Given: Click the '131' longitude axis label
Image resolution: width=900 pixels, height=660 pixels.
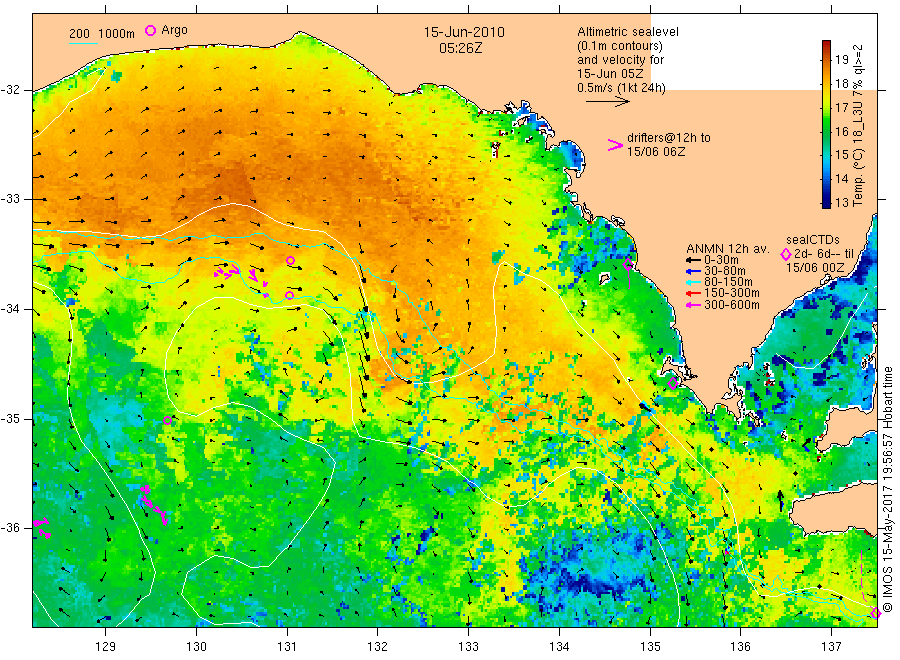Looking at the screenshot, I should click(287, 646).
